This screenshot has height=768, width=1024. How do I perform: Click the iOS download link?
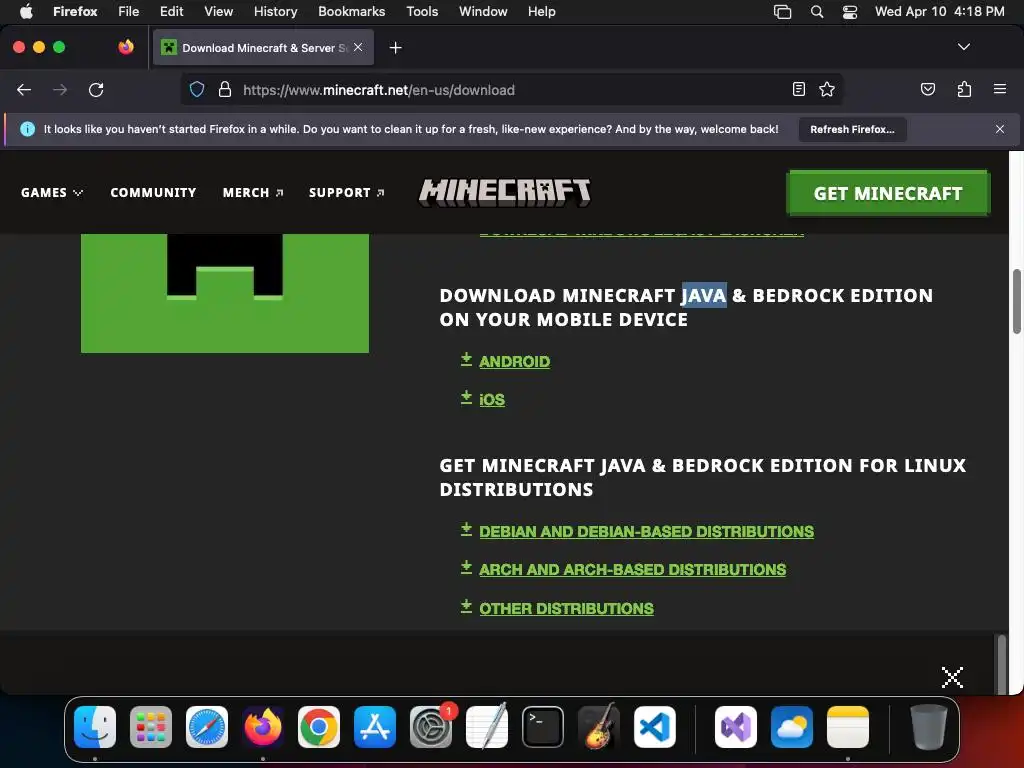(492, 400)
